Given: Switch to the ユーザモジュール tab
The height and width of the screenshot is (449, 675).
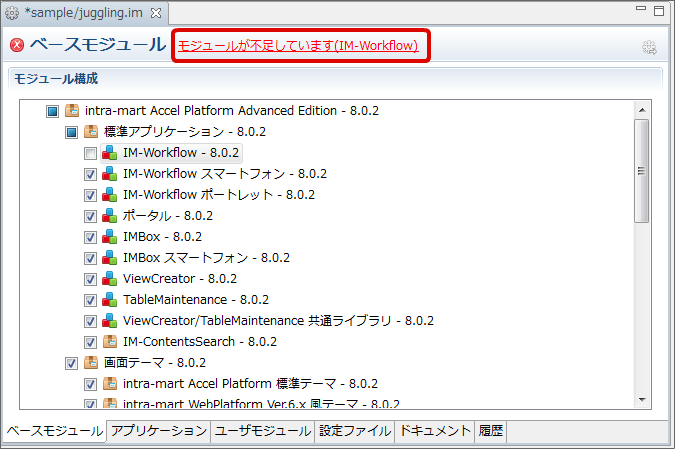Looking at the screenshot, I should (x=263, y=431).
